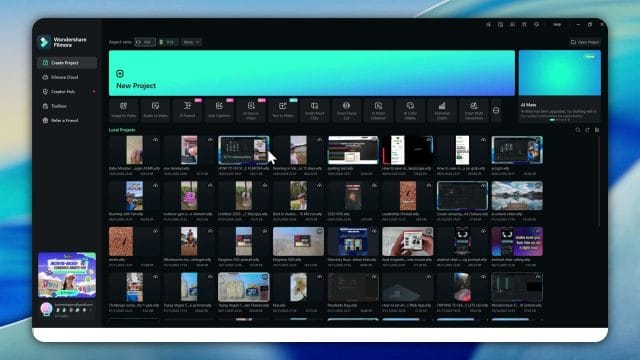Click the cloud icon on the first project card
640x360 pixels.
pyautogui.click(x=156, y=140)
